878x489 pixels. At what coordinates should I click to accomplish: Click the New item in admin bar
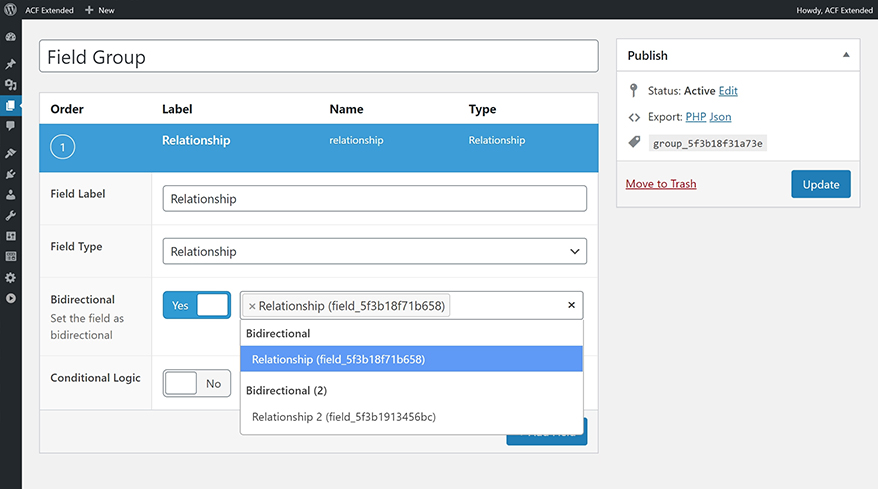point(100,10)
